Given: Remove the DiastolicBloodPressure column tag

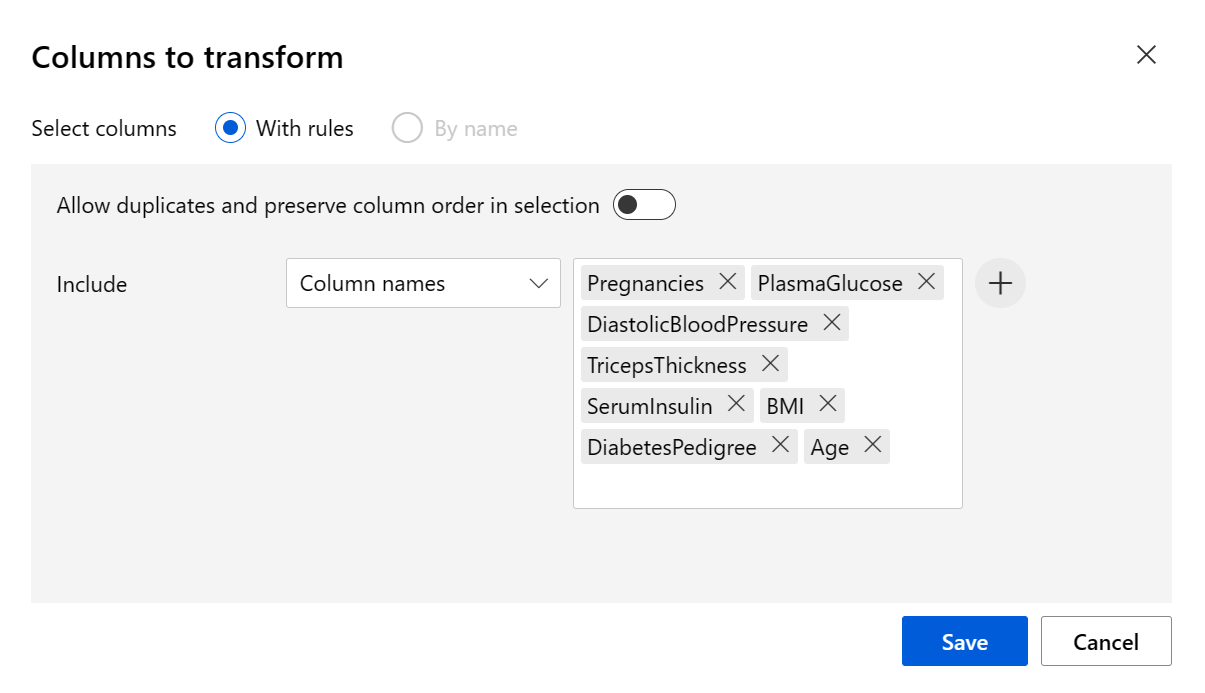Looking at the screenshot, I should 831,324.
